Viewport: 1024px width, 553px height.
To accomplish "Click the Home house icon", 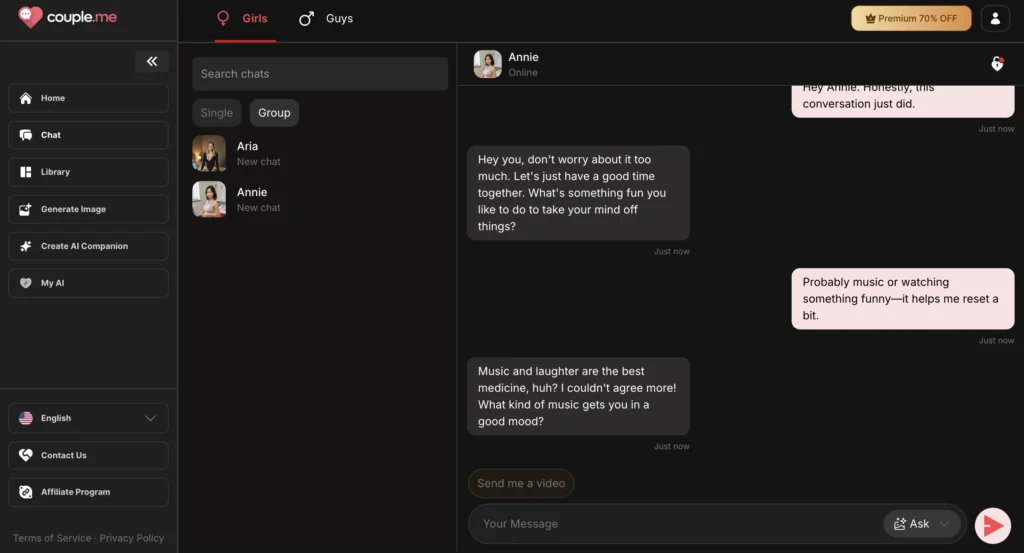I will (25, 98).
